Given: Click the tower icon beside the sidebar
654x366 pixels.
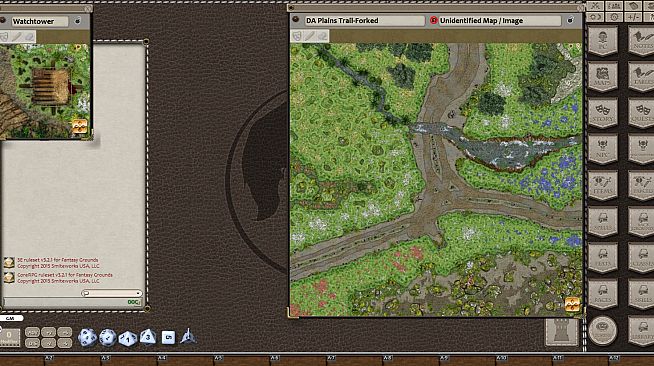Looking at the screenshot, I should click(x=561, y=332).
